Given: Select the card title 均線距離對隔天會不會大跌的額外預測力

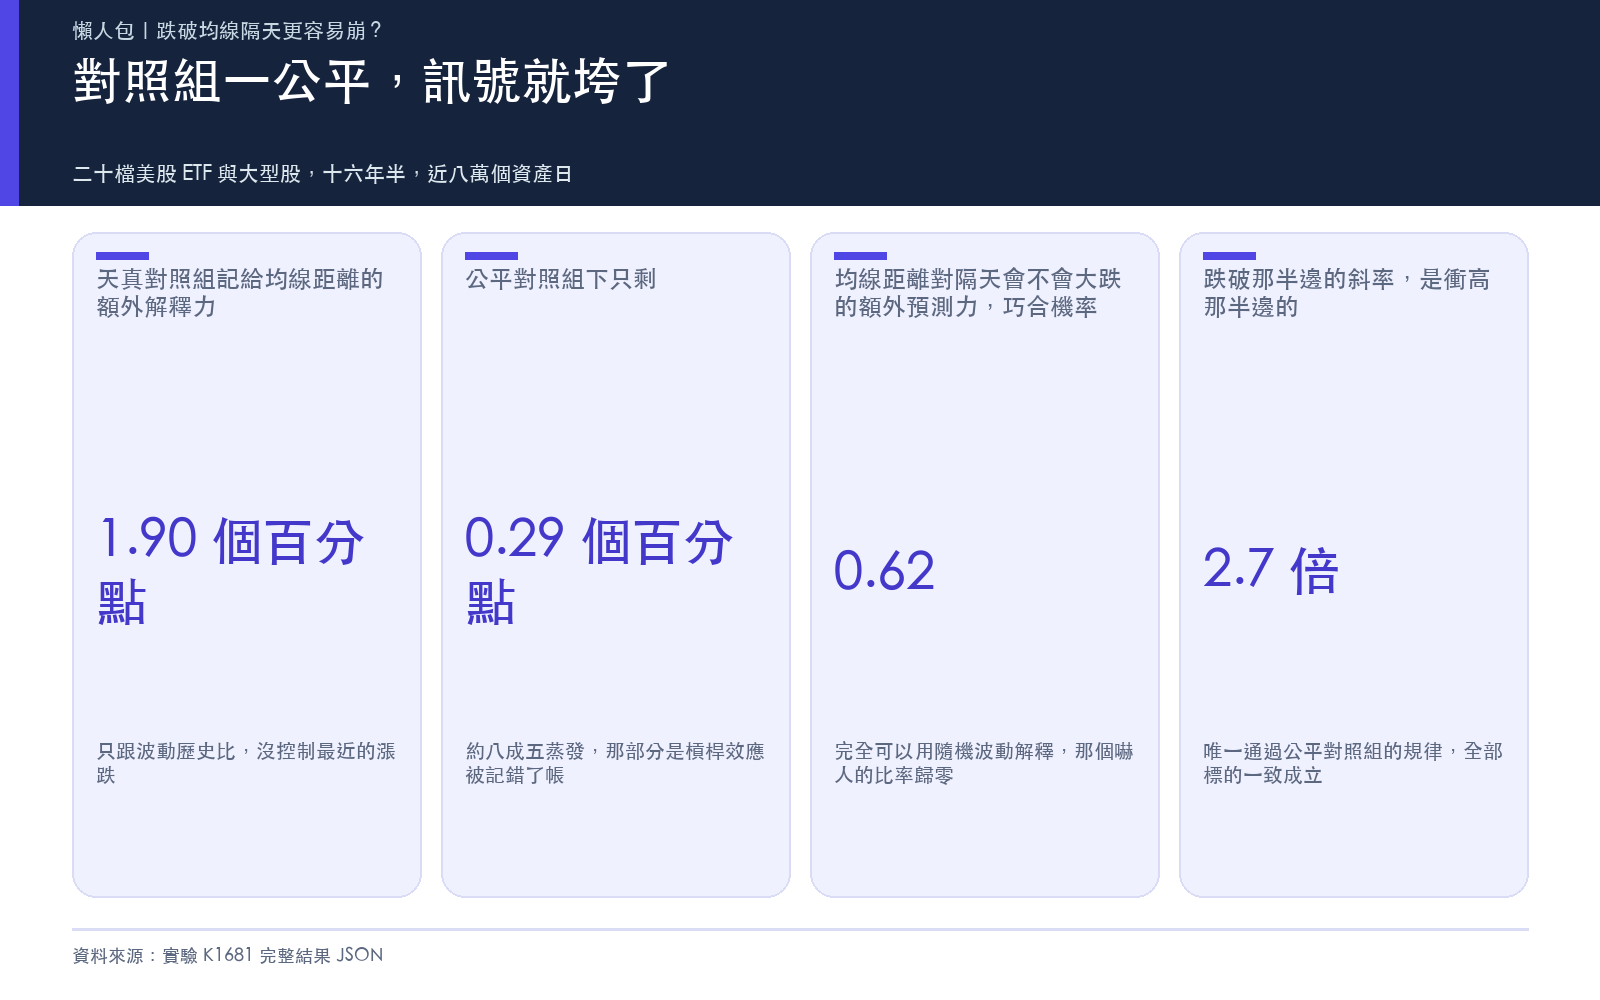Looking at the screenshot, I should pos(978,293).
